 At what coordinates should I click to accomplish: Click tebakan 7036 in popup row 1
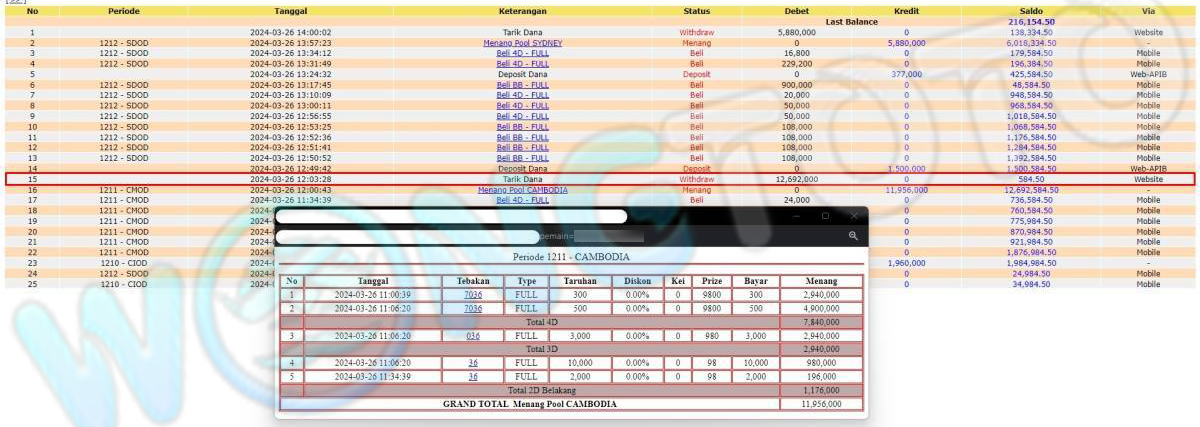(473, 295)
